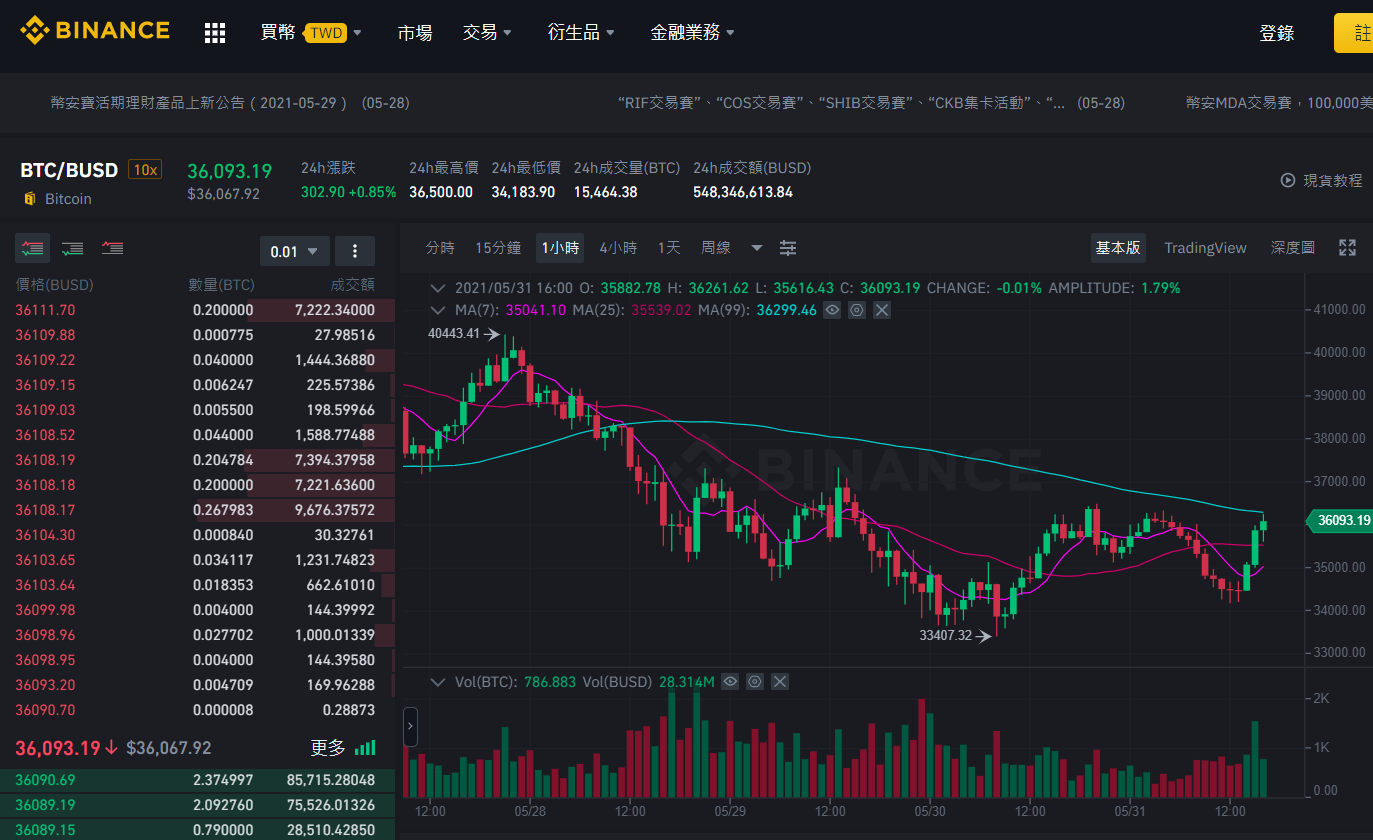This screenshot has width=1373, height=840.
Task: Open the 幣安寶活期理財產品上新公告 announcement
Action: click(230, 103)
